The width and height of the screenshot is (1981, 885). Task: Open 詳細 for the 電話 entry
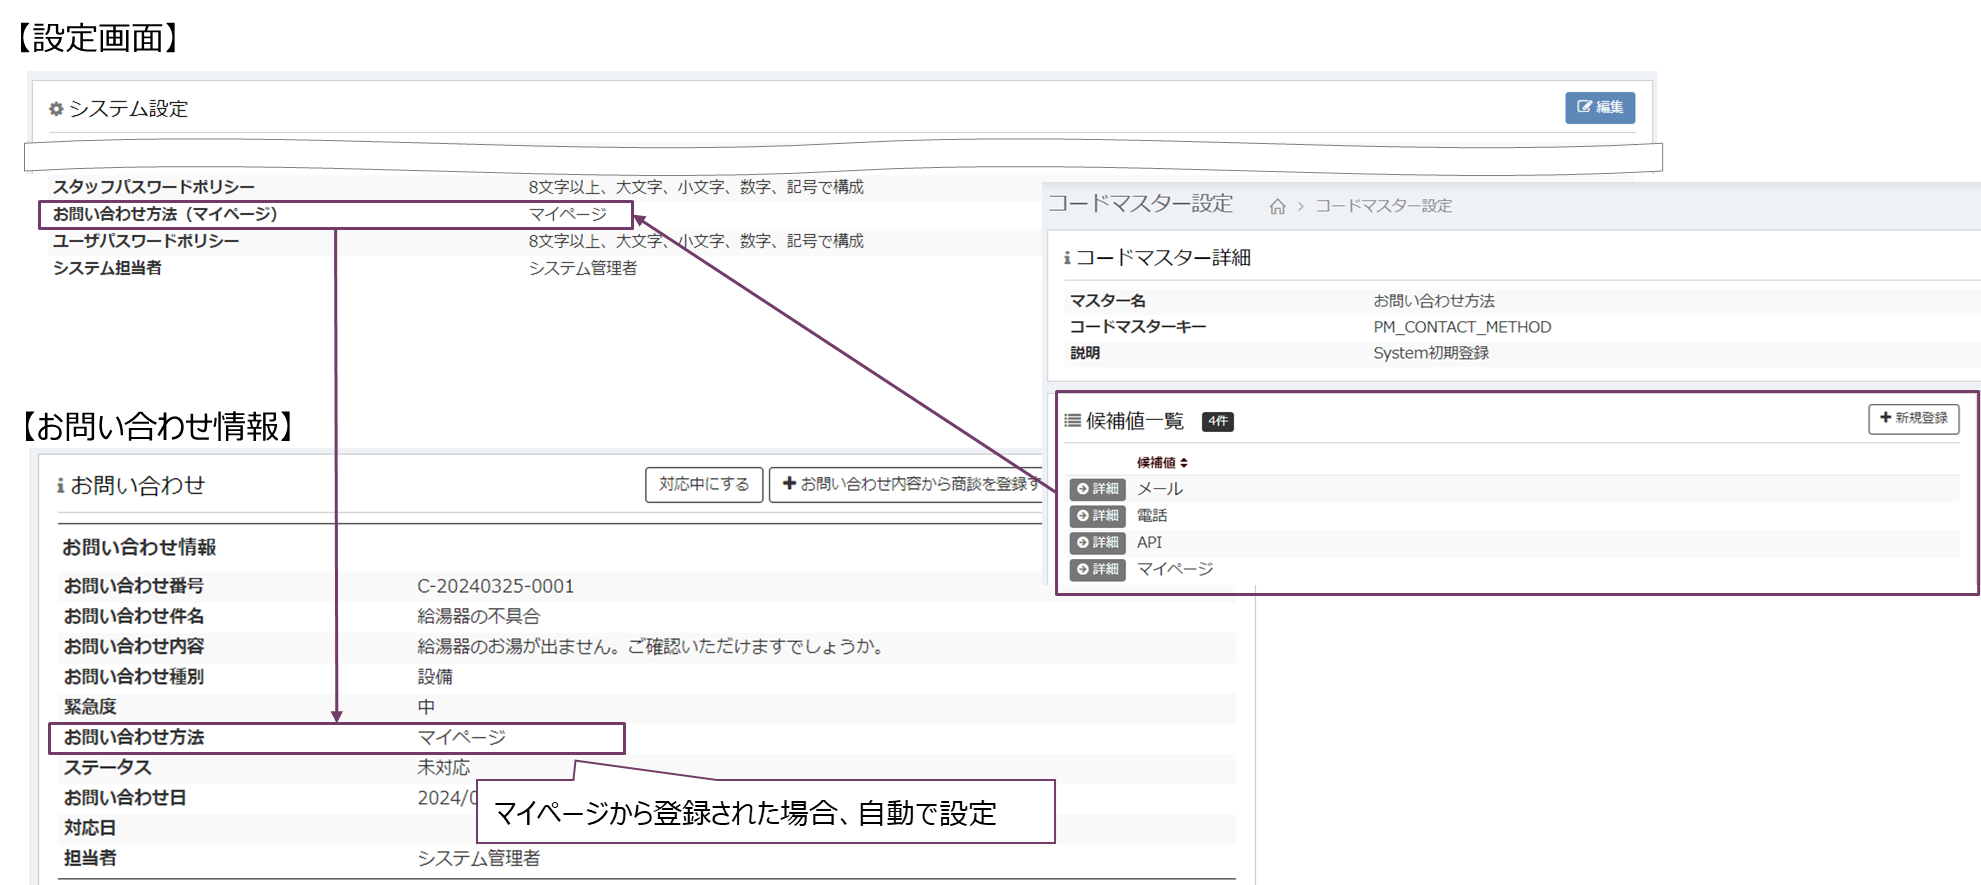tap(1097, 516)
